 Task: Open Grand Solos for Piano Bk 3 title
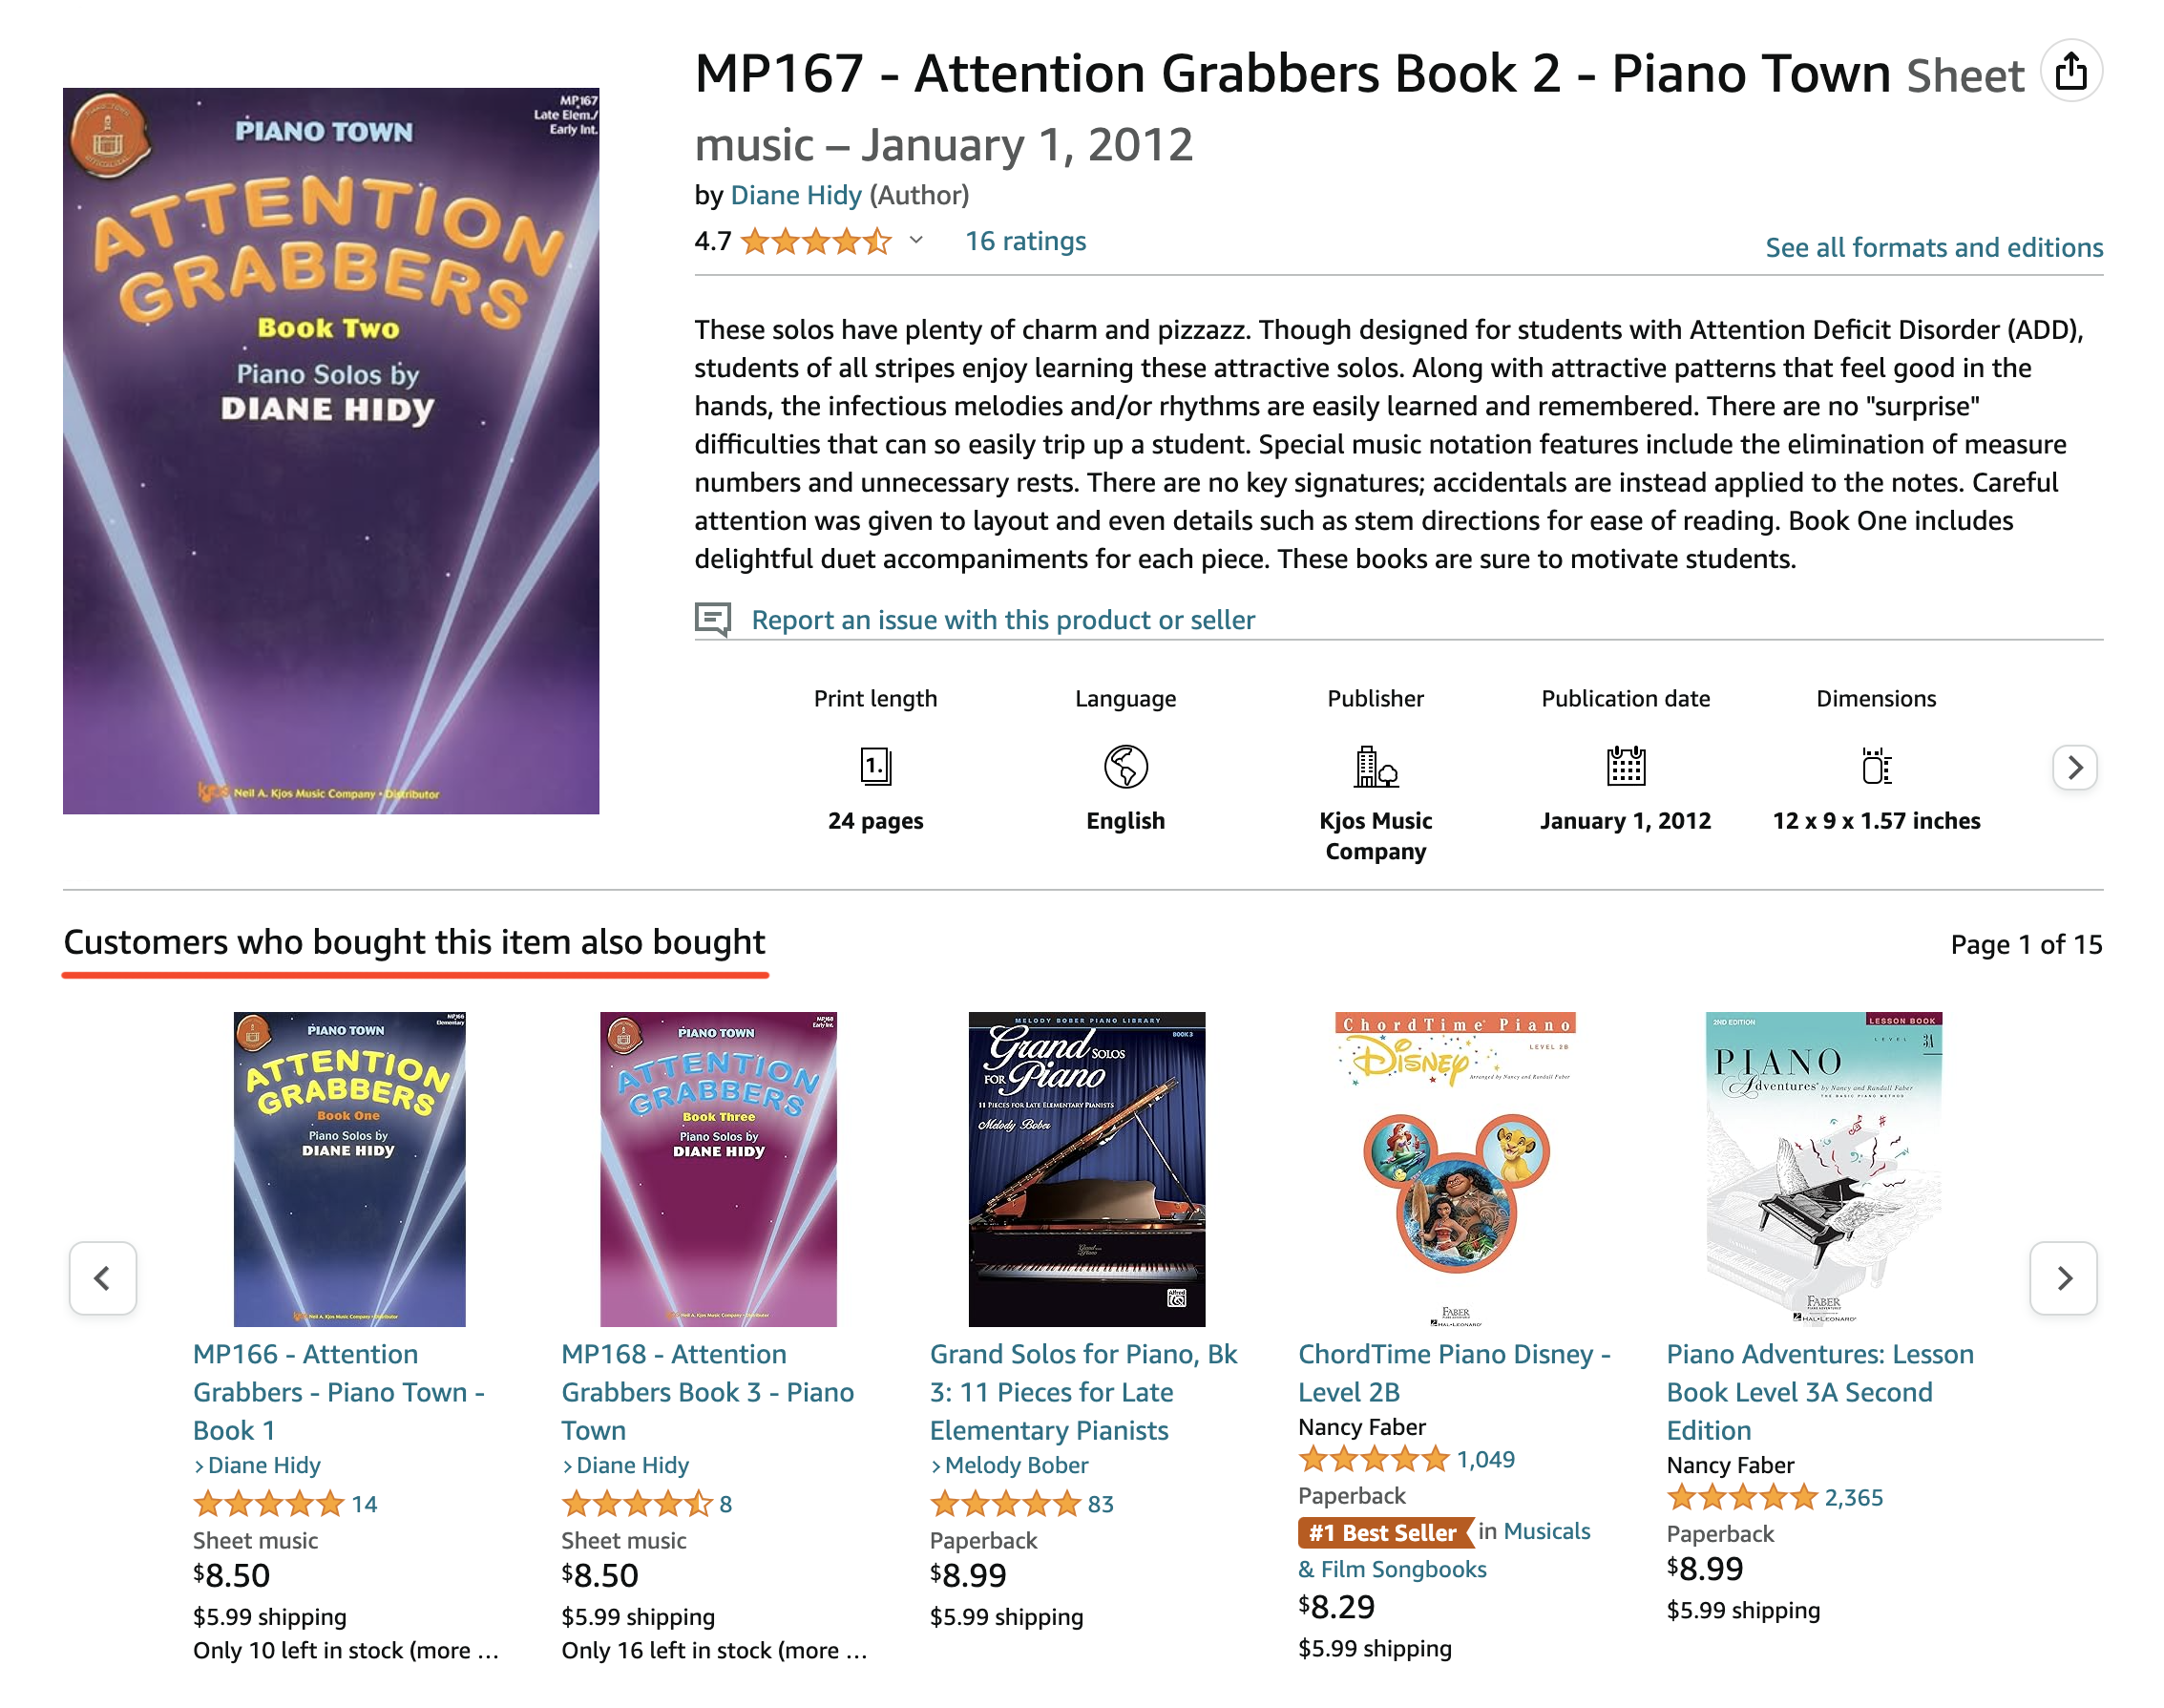(1083, 1392)
